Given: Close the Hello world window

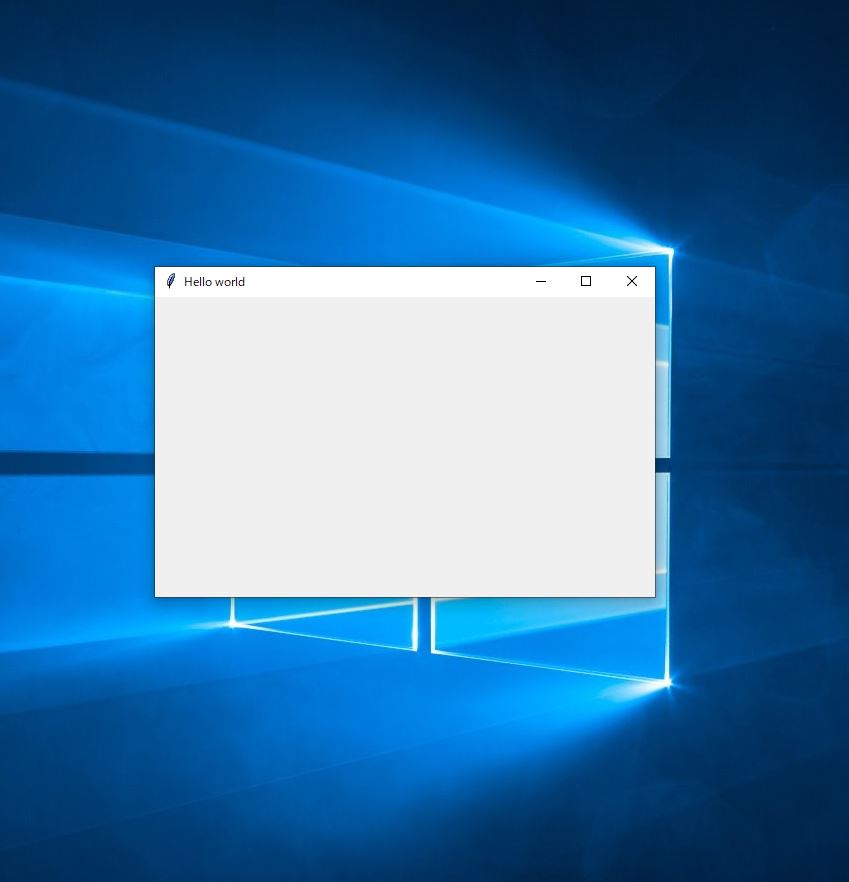Looking at the screenshot, I should [x=632, y=281].
